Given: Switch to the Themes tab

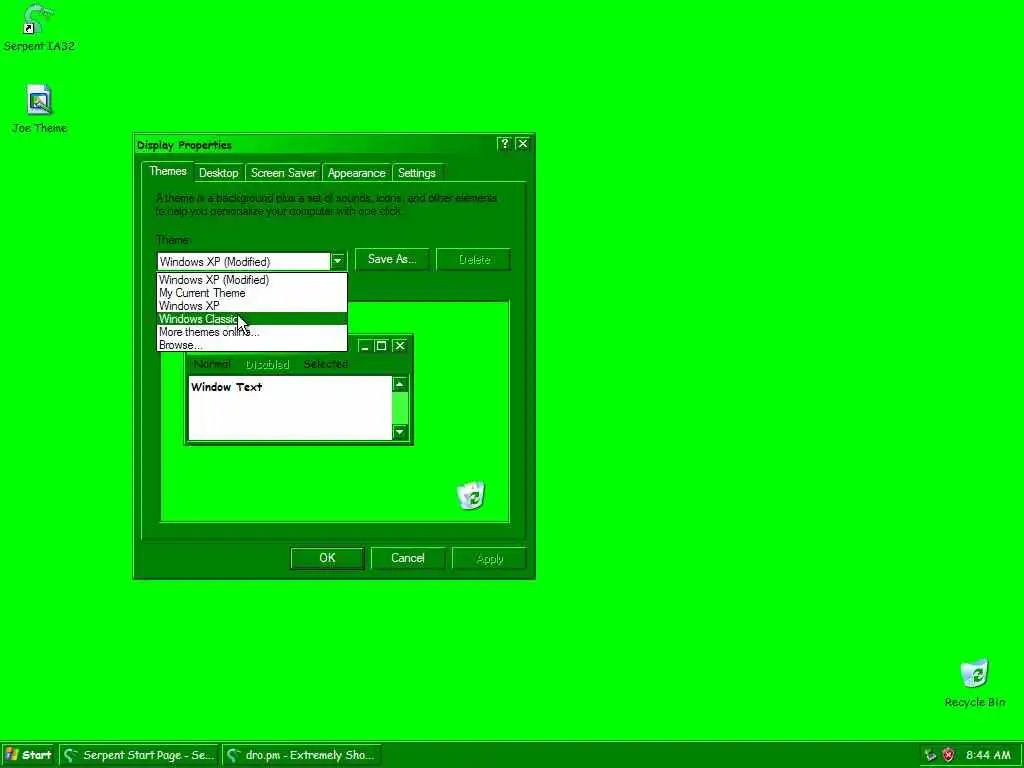Looking at the screenshot, I should pos(167,171).
